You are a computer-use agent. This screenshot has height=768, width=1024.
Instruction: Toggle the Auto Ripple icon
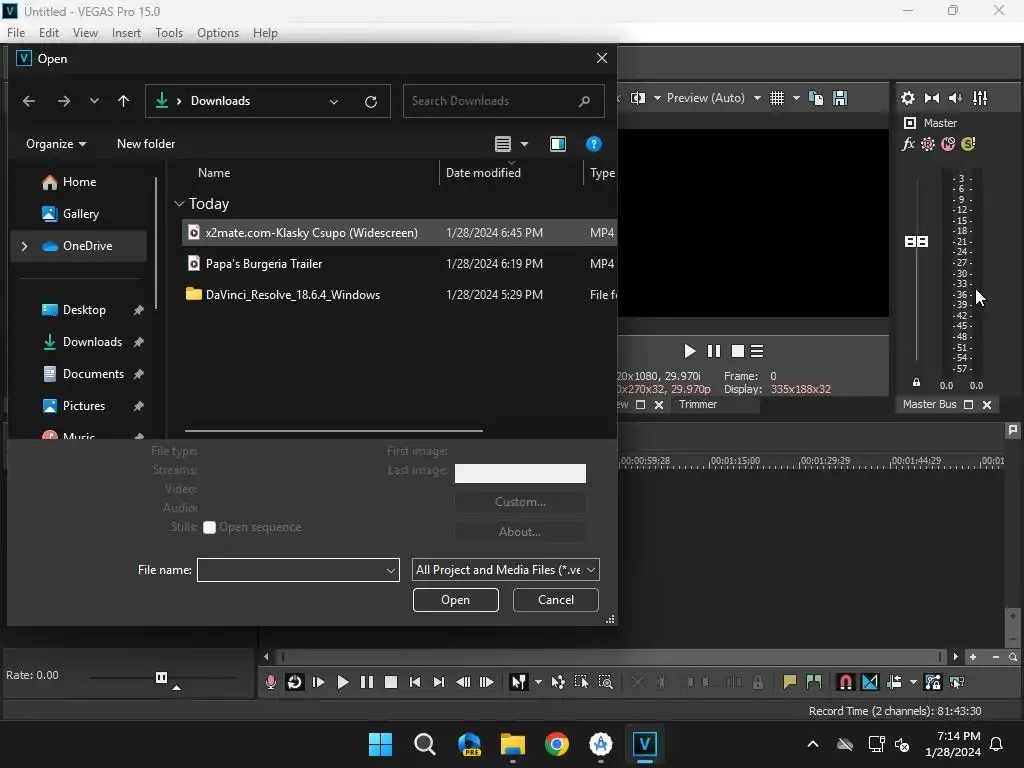[894, 682]
